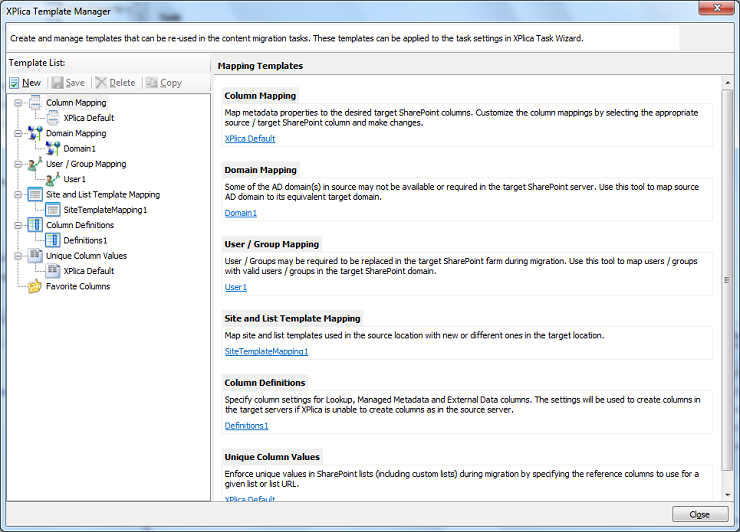Click the Favorite Columns star folder icon
740x532 pixels.
(35, 286)
